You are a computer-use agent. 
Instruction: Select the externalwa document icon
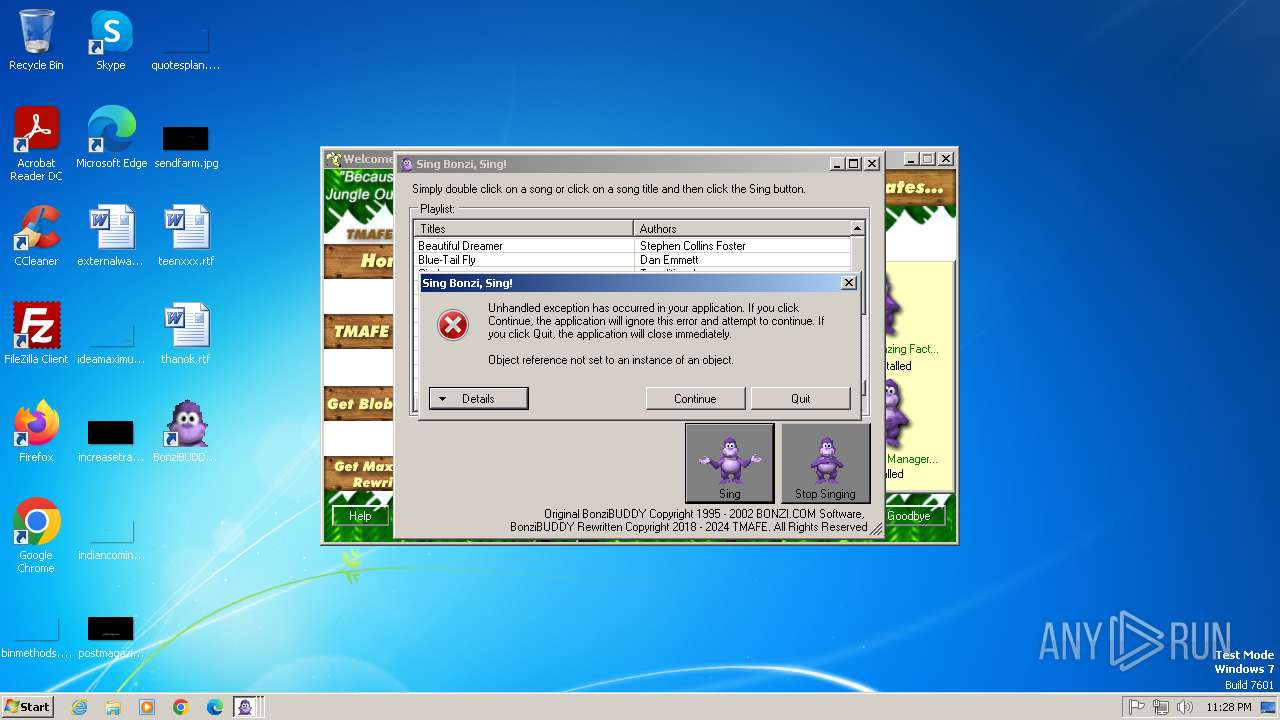pyautogui.click(x=111, y=235)
